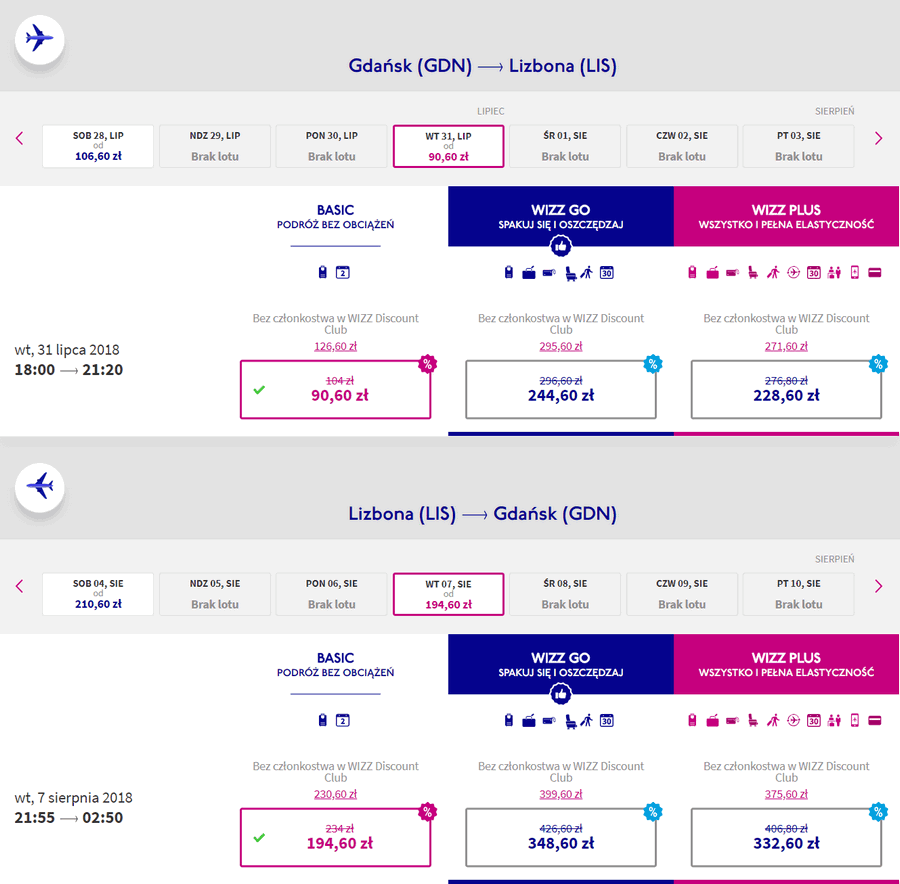Screen dimensions: 900x884
Task: Open the outbound WIZZ PLUS bundle header
Action: coord(786,216)
